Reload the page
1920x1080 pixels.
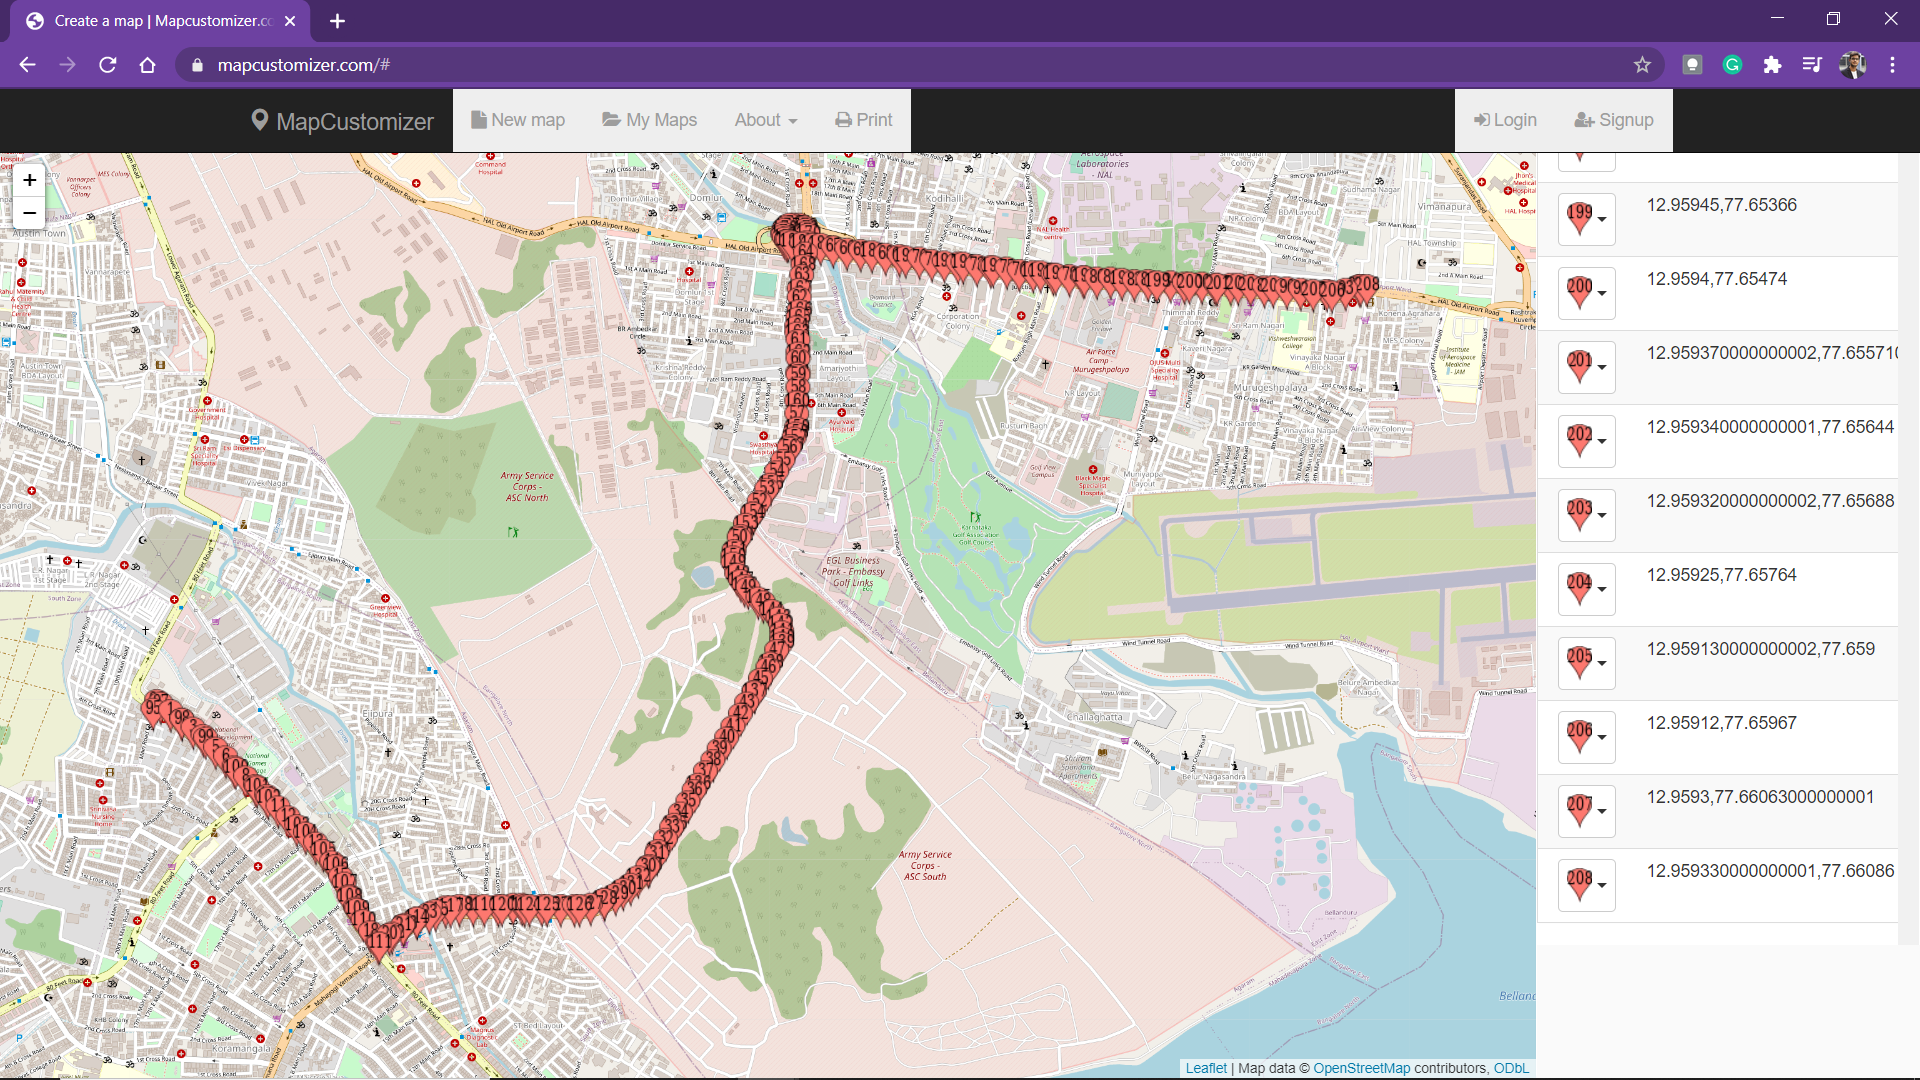[107, 65]
